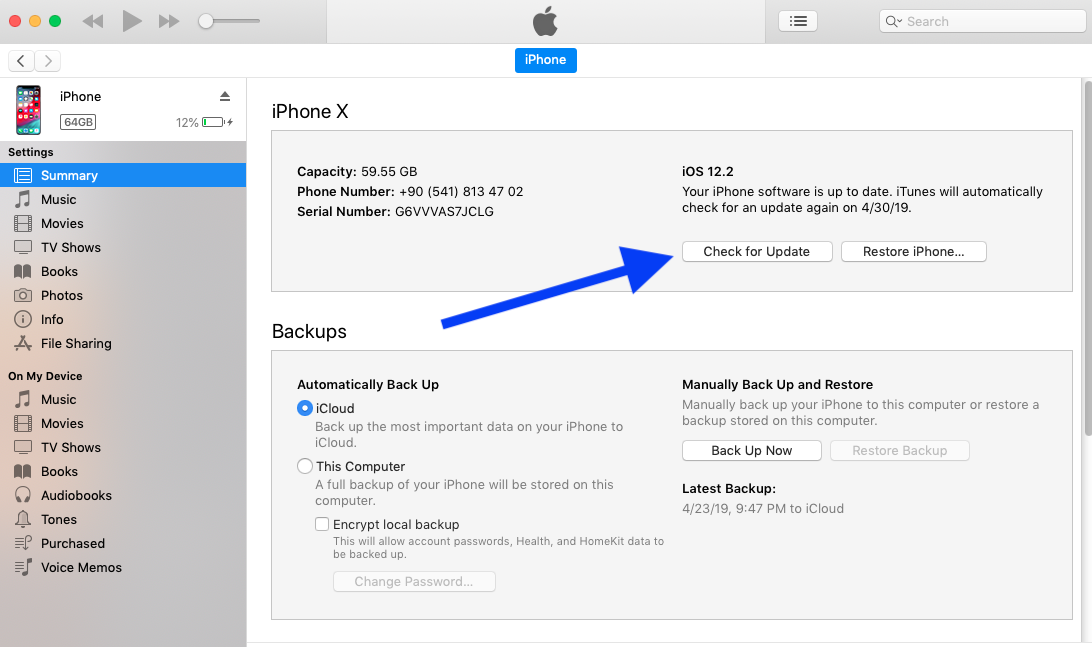Click the TV Shows icon under On My Device
Image resolution: width=1092 pixels, height=647 pixels.
pos(23,447)
